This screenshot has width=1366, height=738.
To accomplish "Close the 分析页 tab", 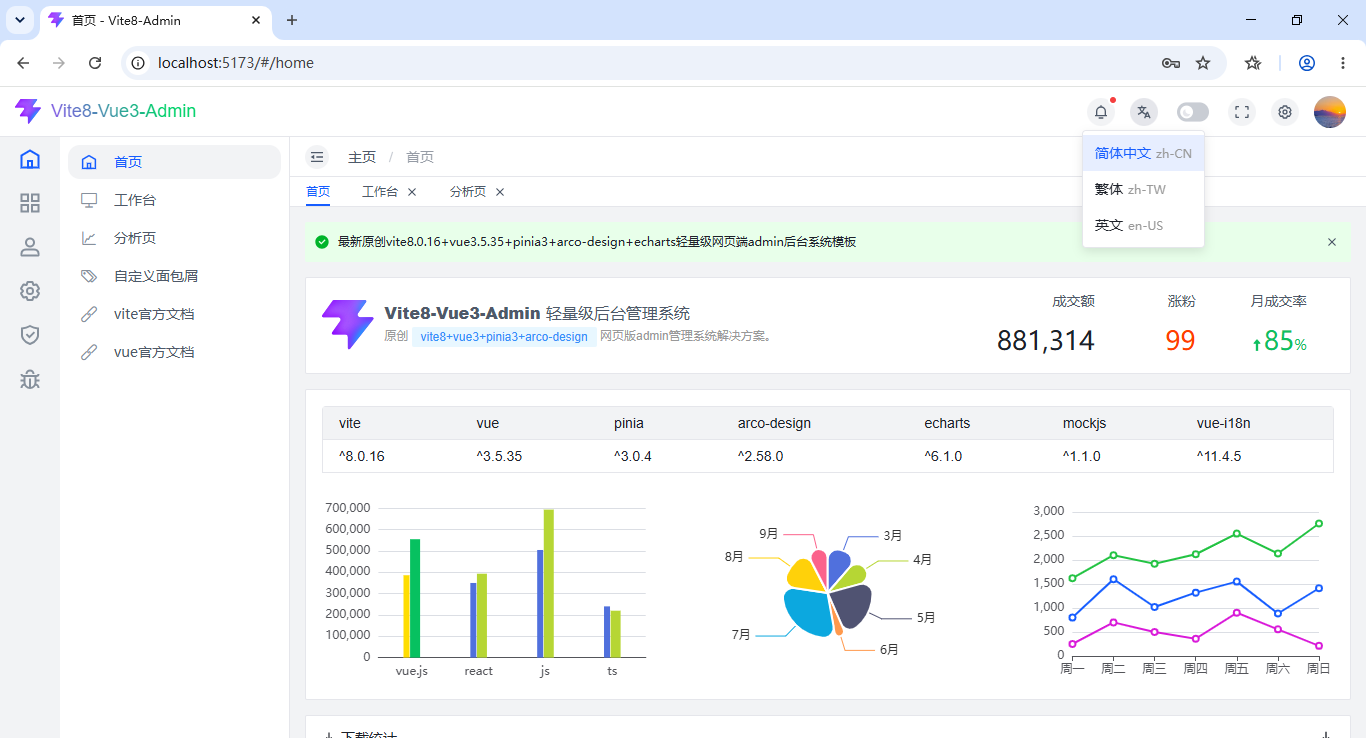I will (500, 192).
